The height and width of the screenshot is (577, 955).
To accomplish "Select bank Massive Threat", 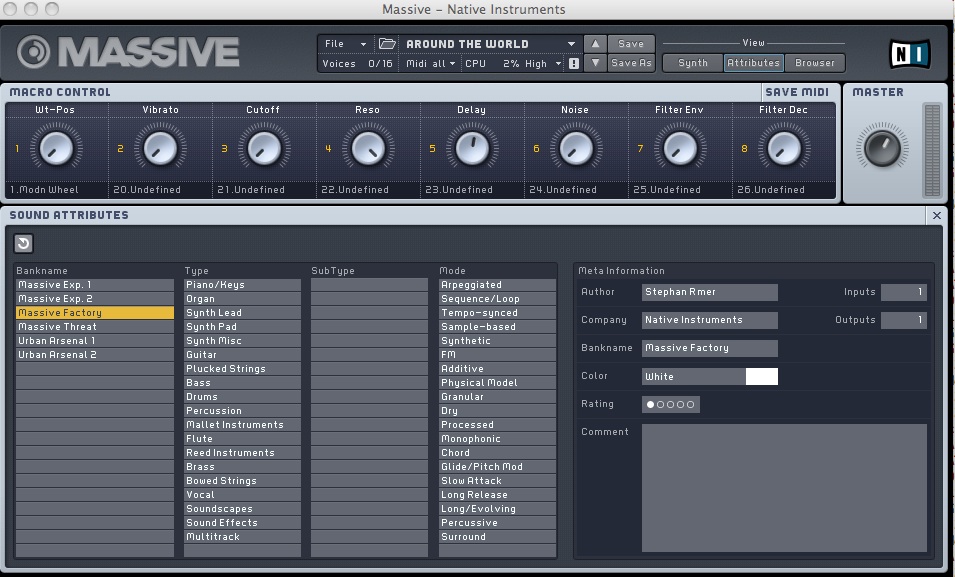I will point(94,327).
